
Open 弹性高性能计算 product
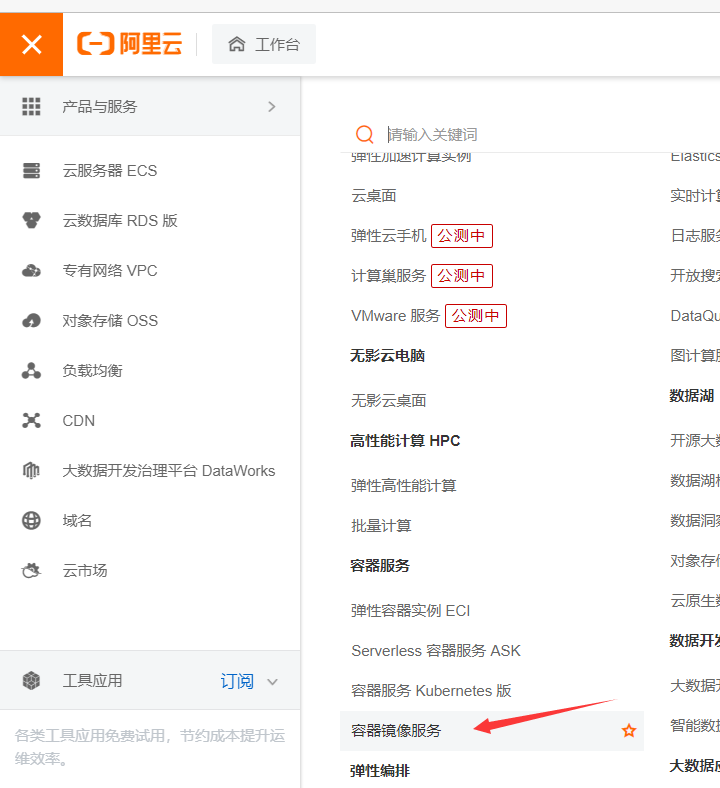click(x=403, y=485)
